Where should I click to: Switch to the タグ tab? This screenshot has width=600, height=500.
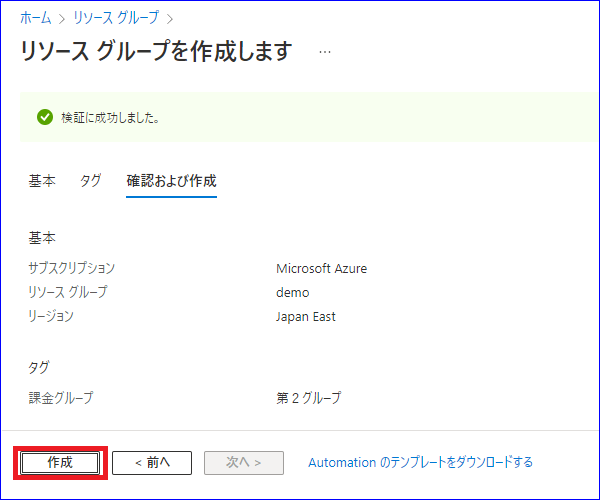click(91, 181)
